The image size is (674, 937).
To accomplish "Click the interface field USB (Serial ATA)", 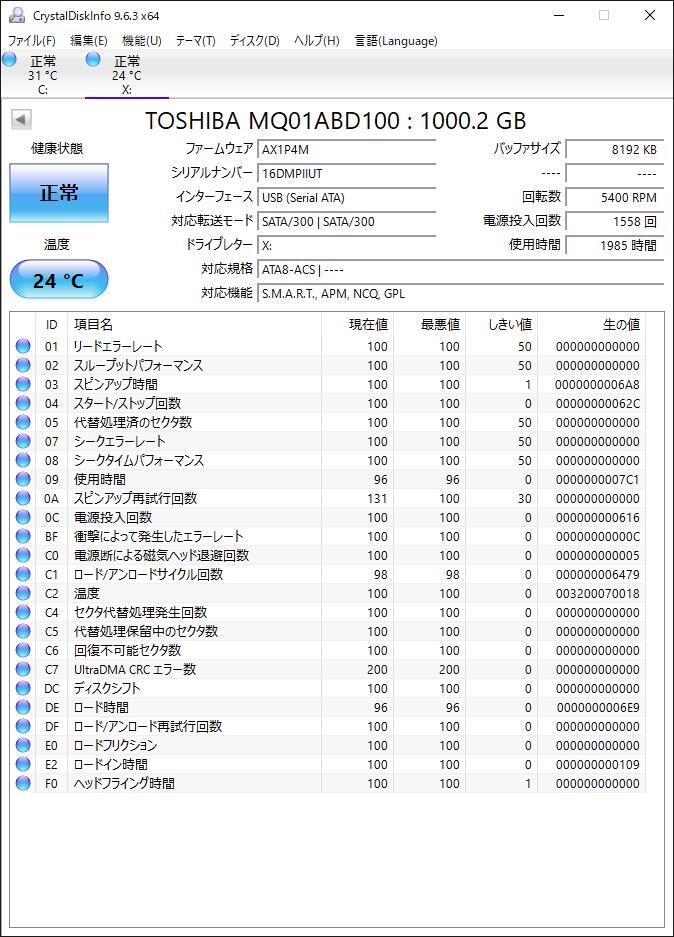I will pos(347,197).
